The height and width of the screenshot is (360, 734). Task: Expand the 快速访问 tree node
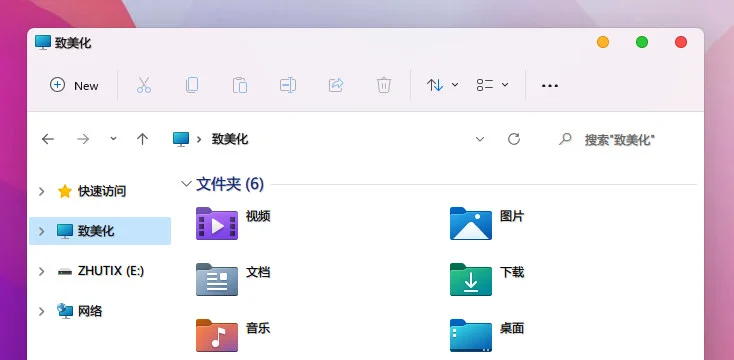click(x=41, y=191)
